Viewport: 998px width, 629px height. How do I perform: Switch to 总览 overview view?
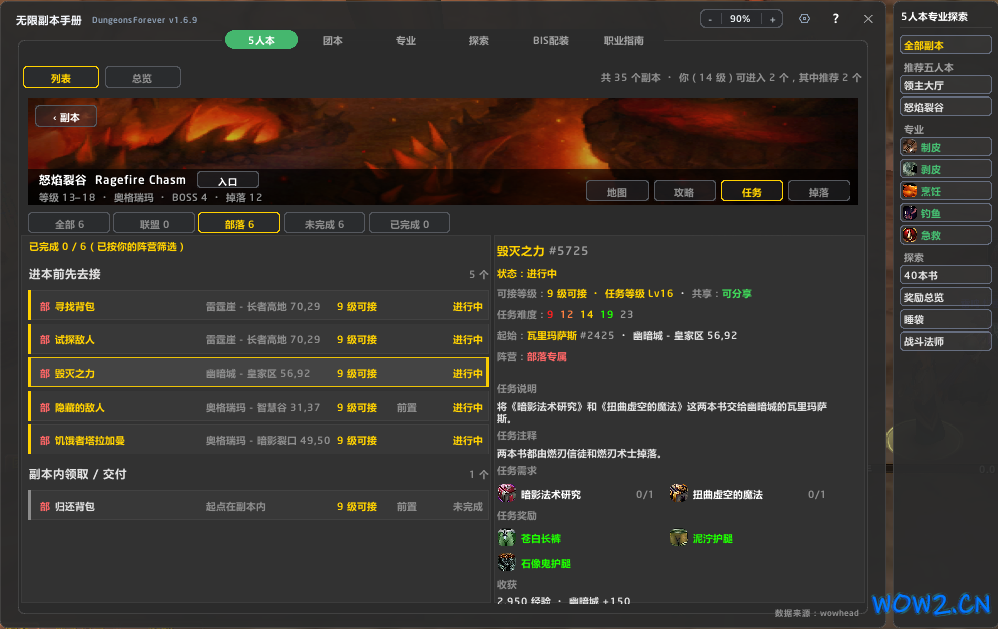(x=143, y=78)
